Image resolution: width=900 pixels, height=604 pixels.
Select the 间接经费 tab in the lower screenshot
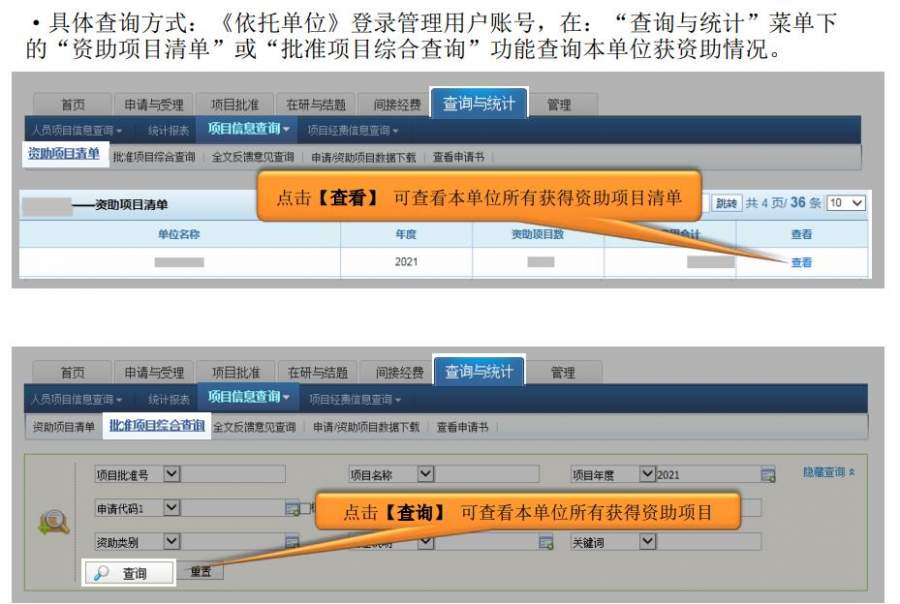(x=399, y=373)
